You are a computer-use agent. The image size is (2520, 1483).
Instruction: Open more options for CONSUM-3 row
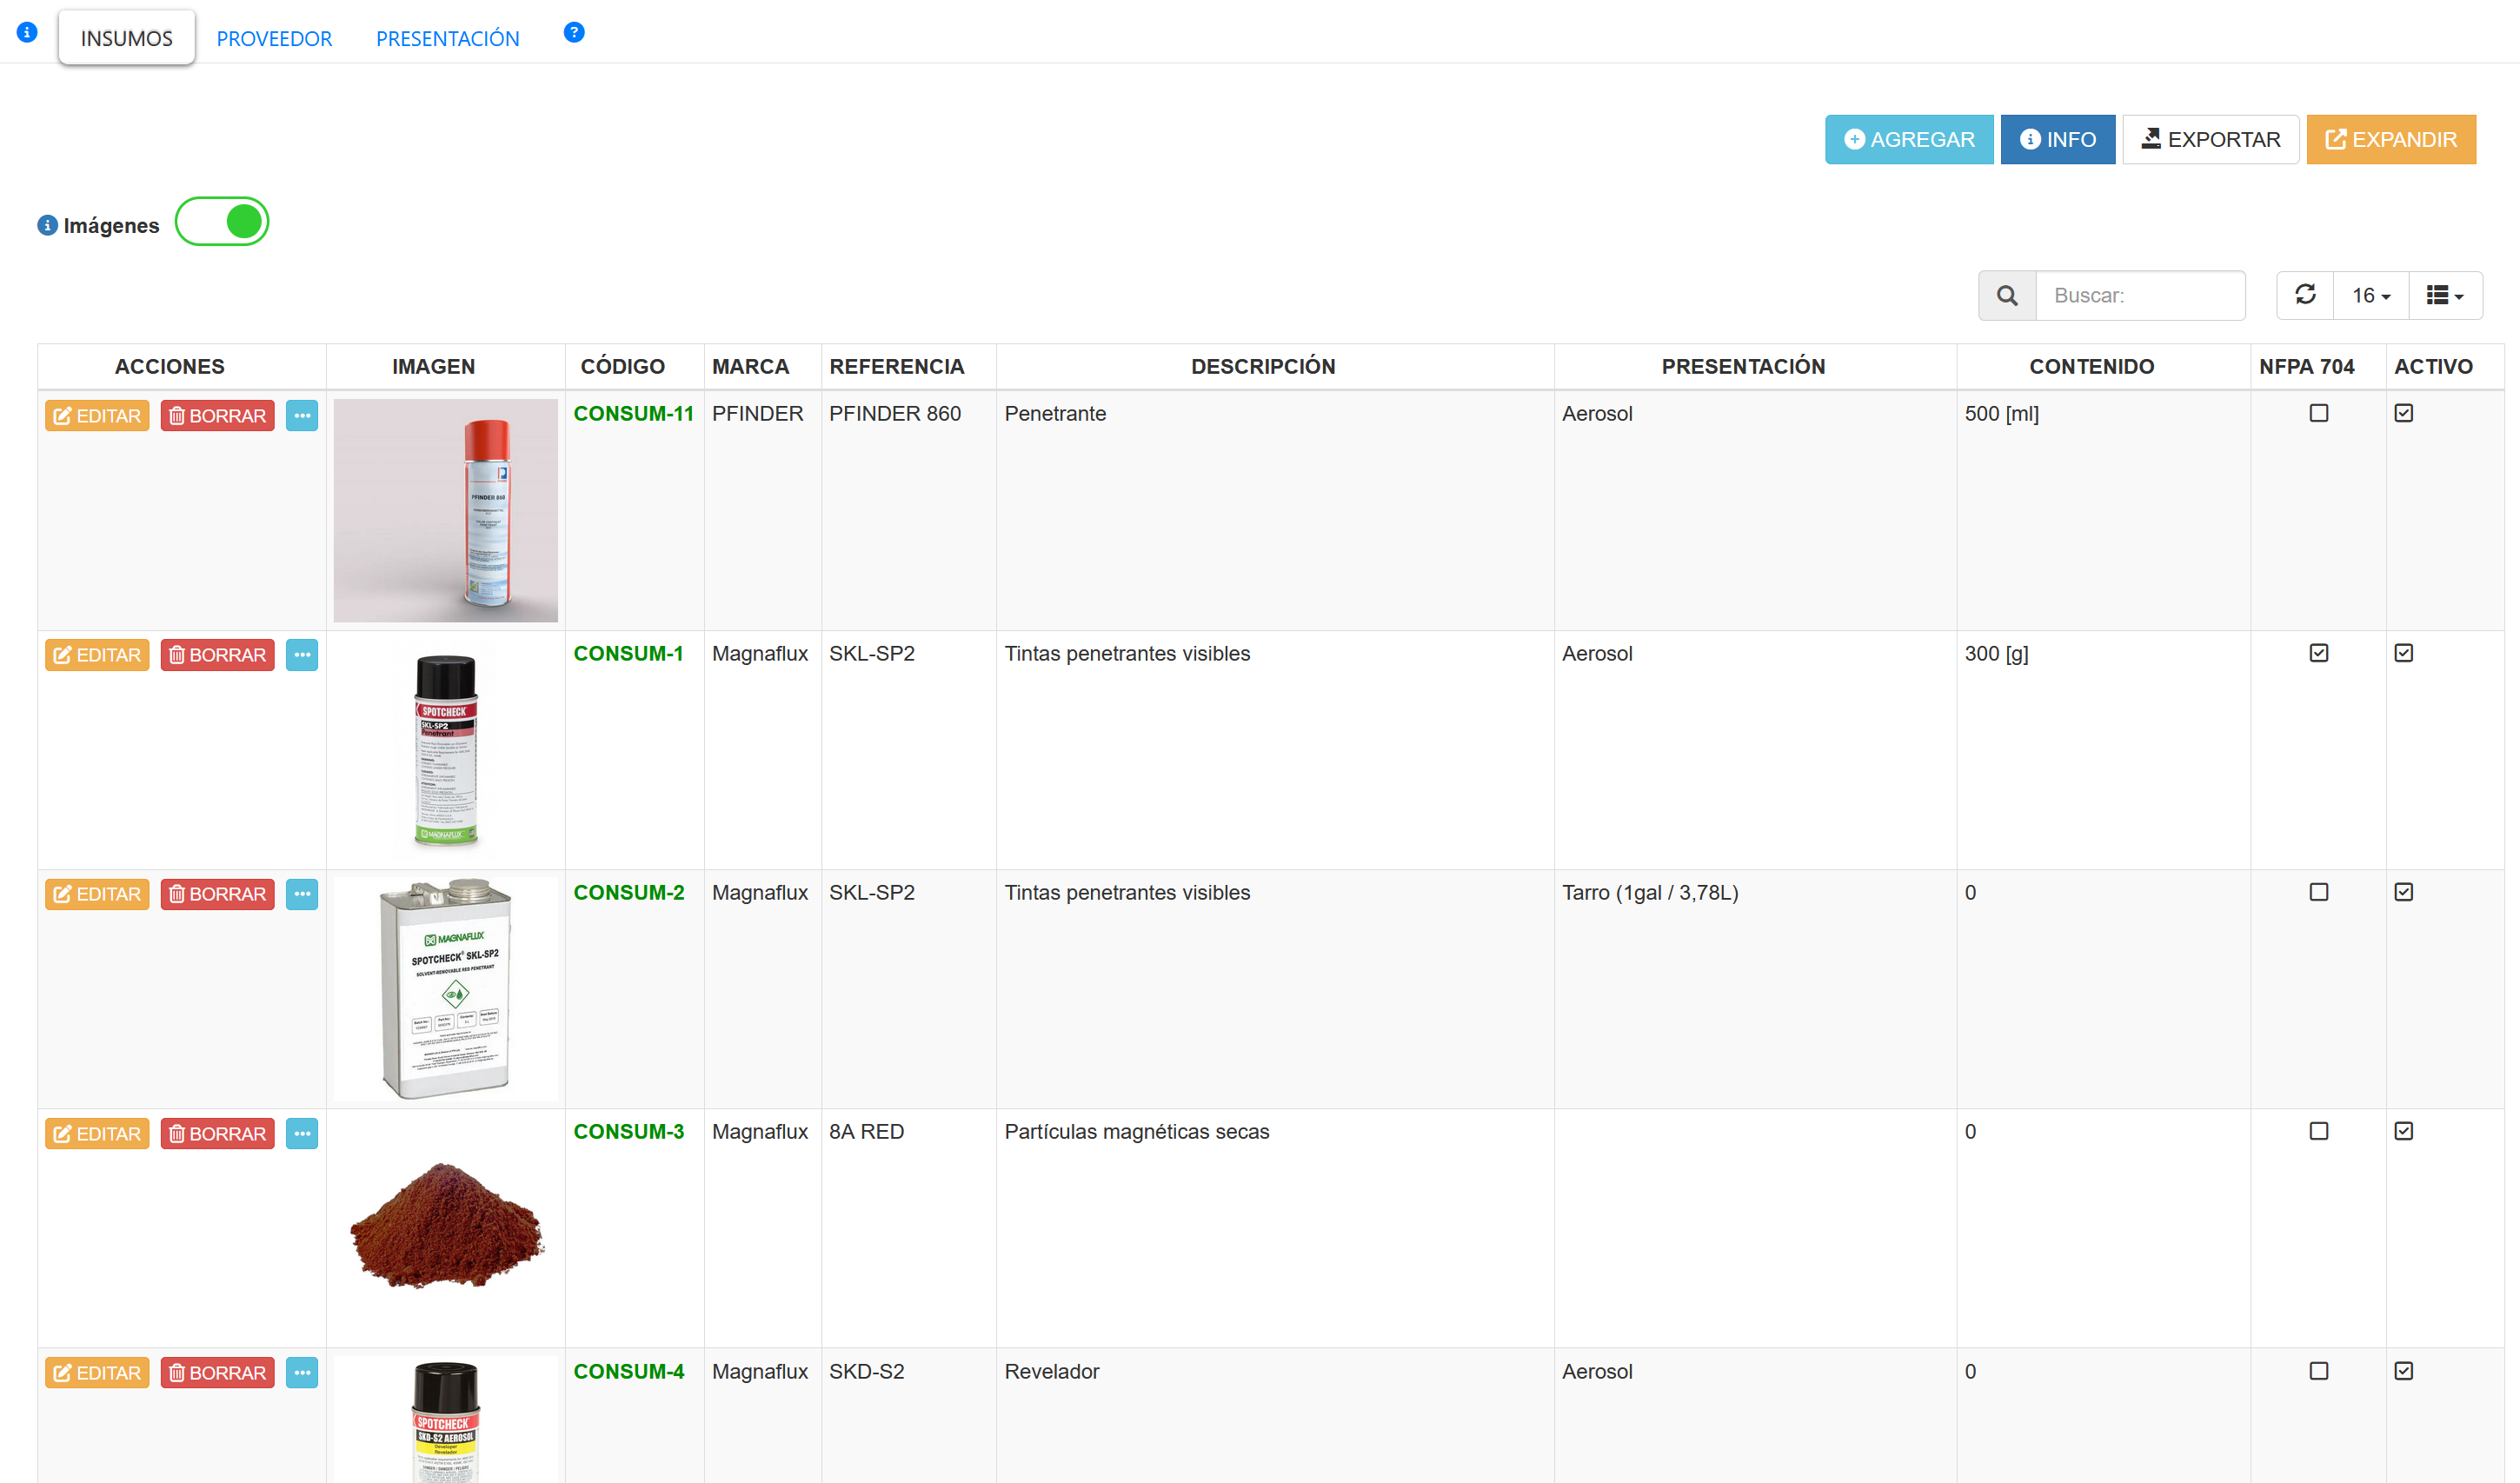click(x=301, y=1133)
